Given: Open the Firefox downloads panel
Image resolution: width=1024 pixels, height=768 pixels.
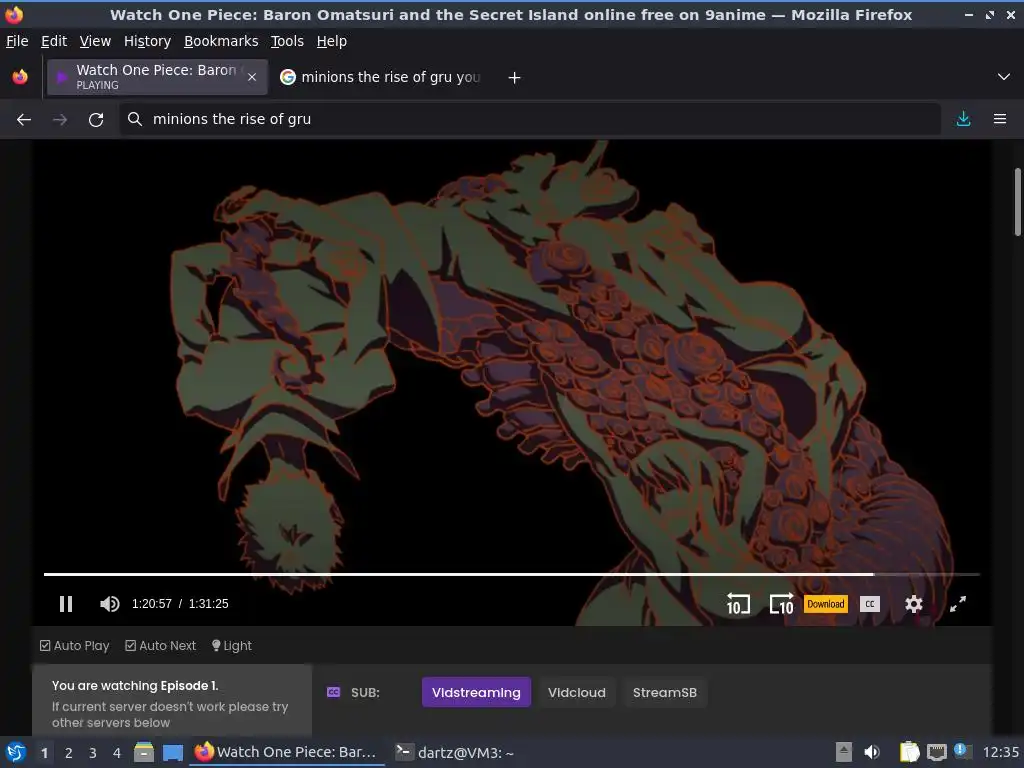Looking at the screenshot, I should [963, 119].
